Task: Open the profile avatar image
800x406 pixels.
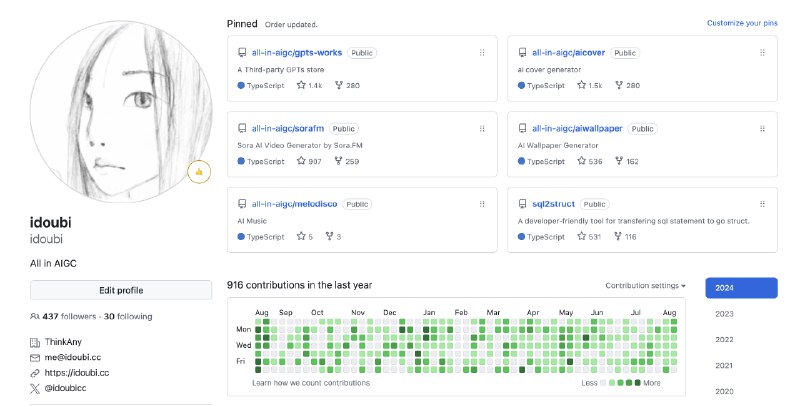Action: pyautogui.click(x=121, y=112)
